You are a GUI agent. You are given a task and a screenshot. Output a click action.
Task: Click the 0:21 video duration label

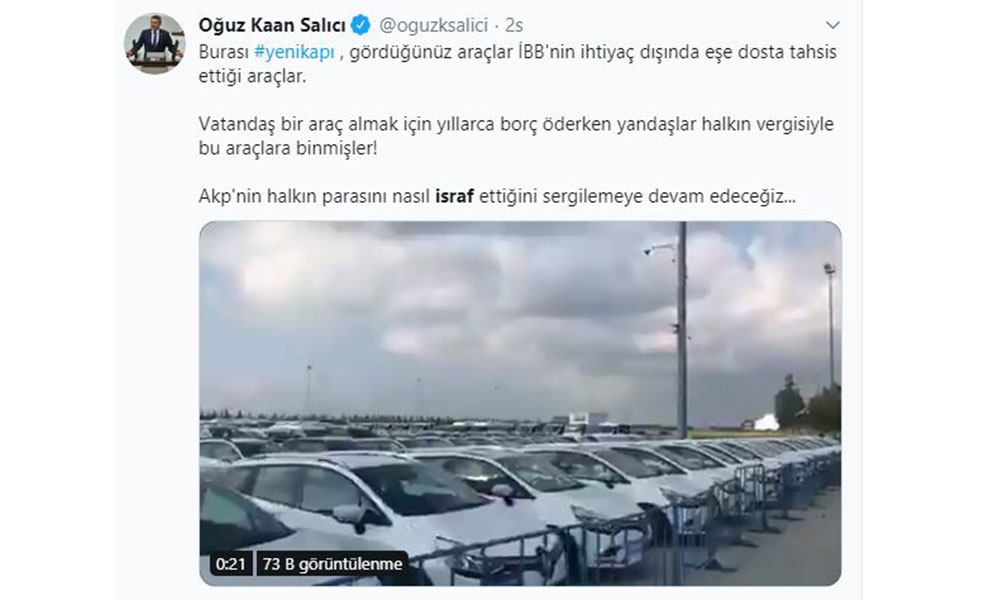coord(230,564)
